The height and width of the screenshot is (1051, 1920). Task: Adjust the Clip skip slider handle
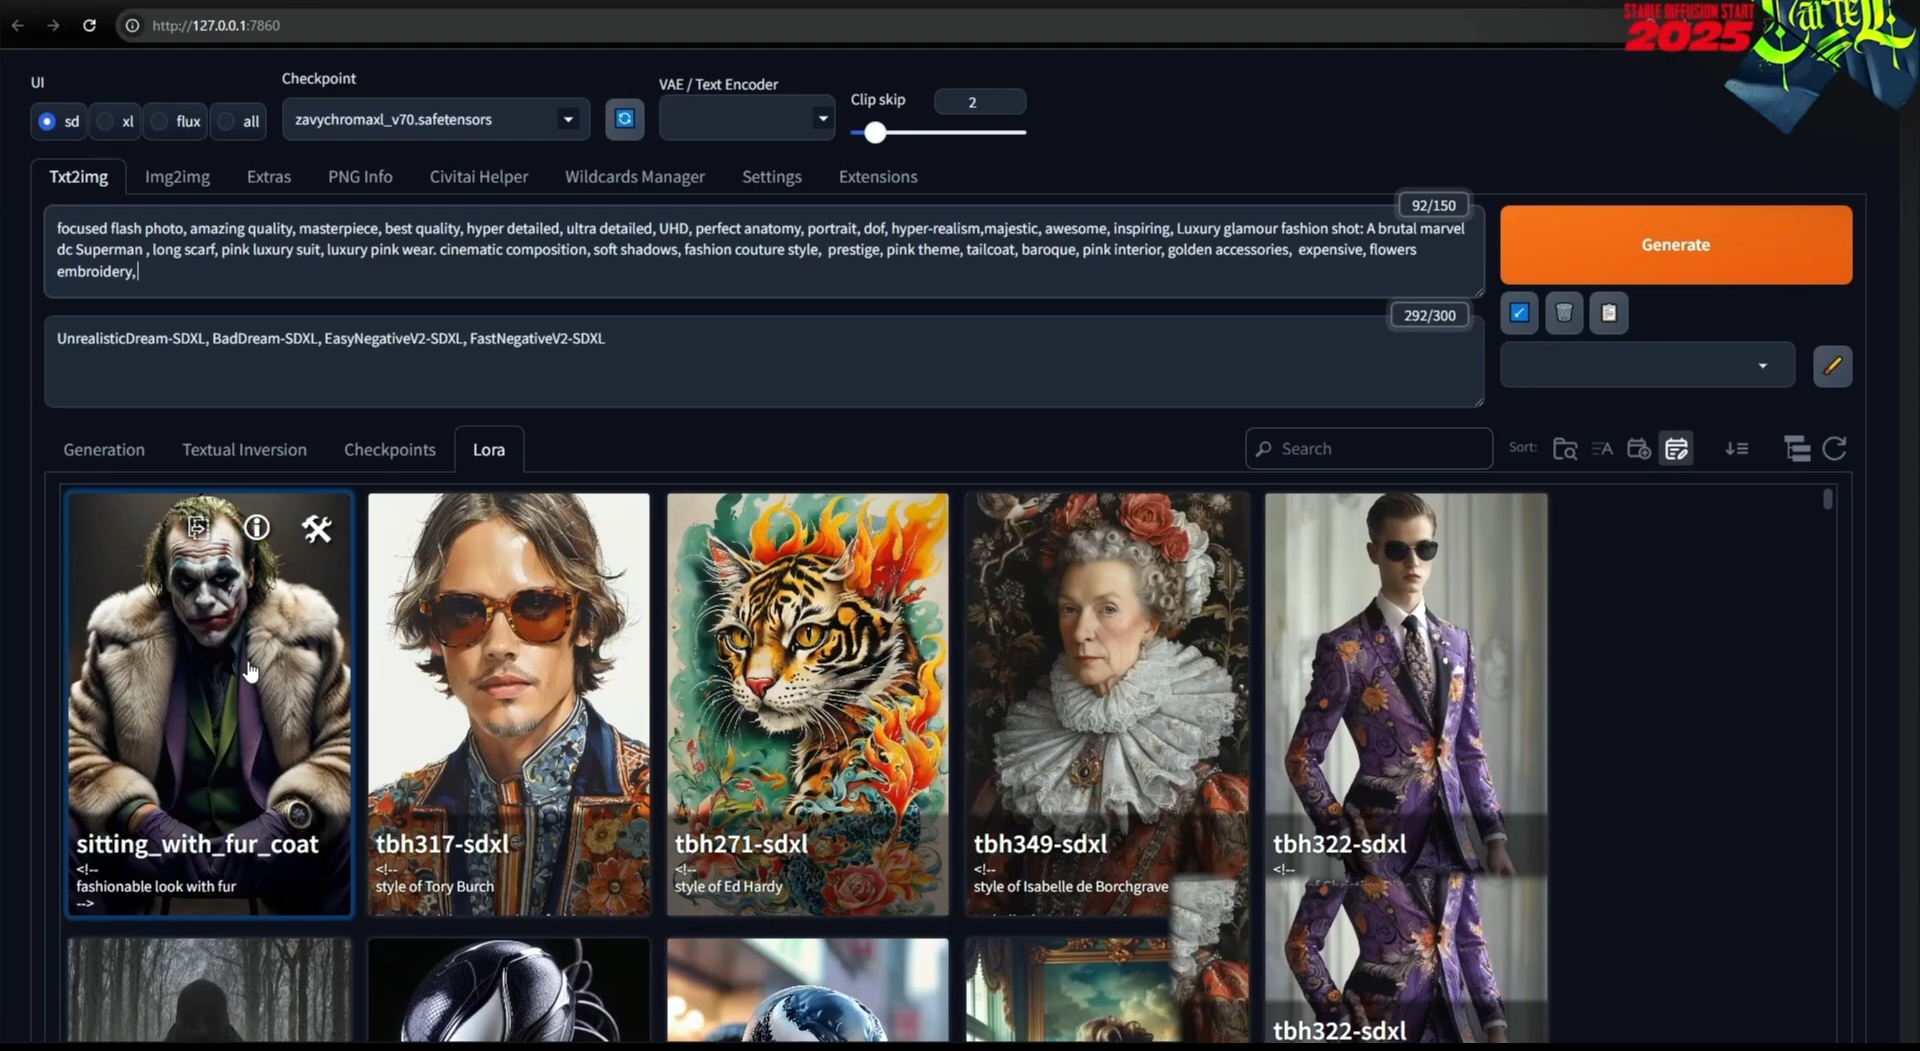coord(875,133)
